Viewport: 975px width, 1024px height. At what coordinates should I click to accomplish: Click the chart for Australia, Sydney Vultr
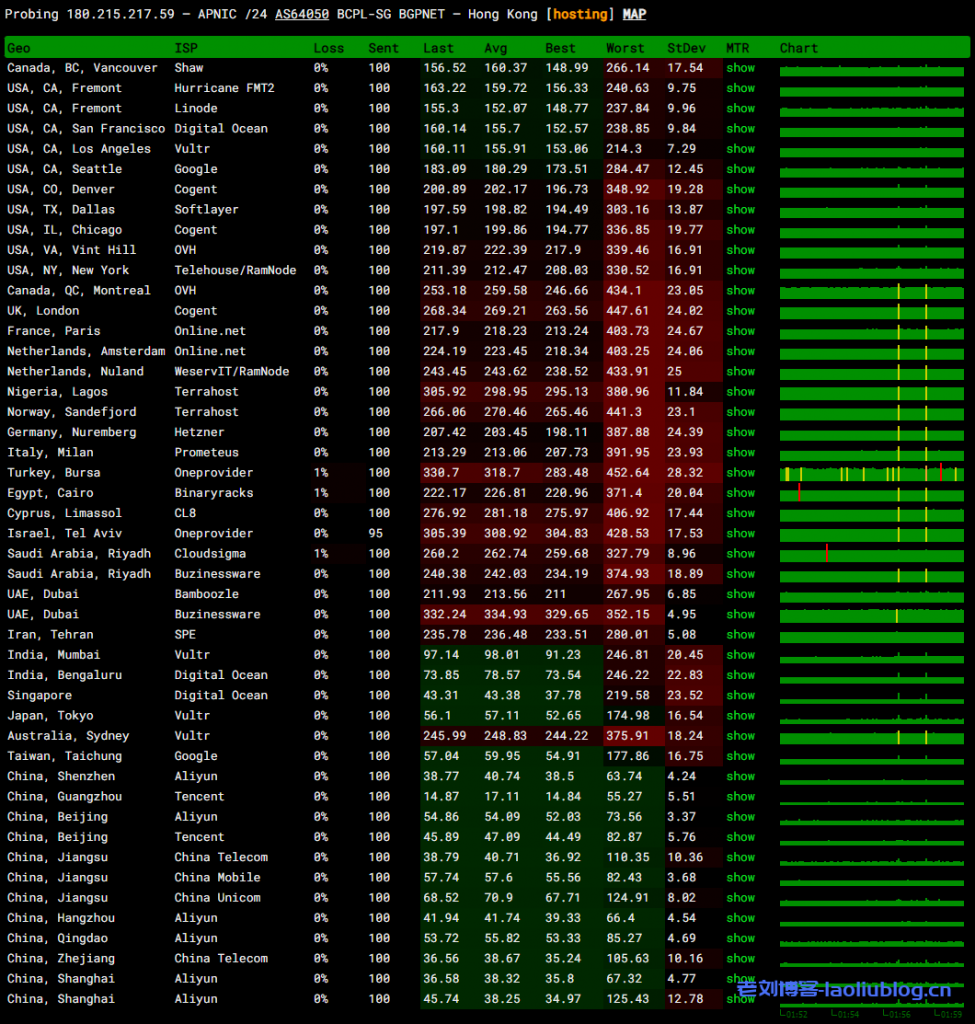pos(872,736)
